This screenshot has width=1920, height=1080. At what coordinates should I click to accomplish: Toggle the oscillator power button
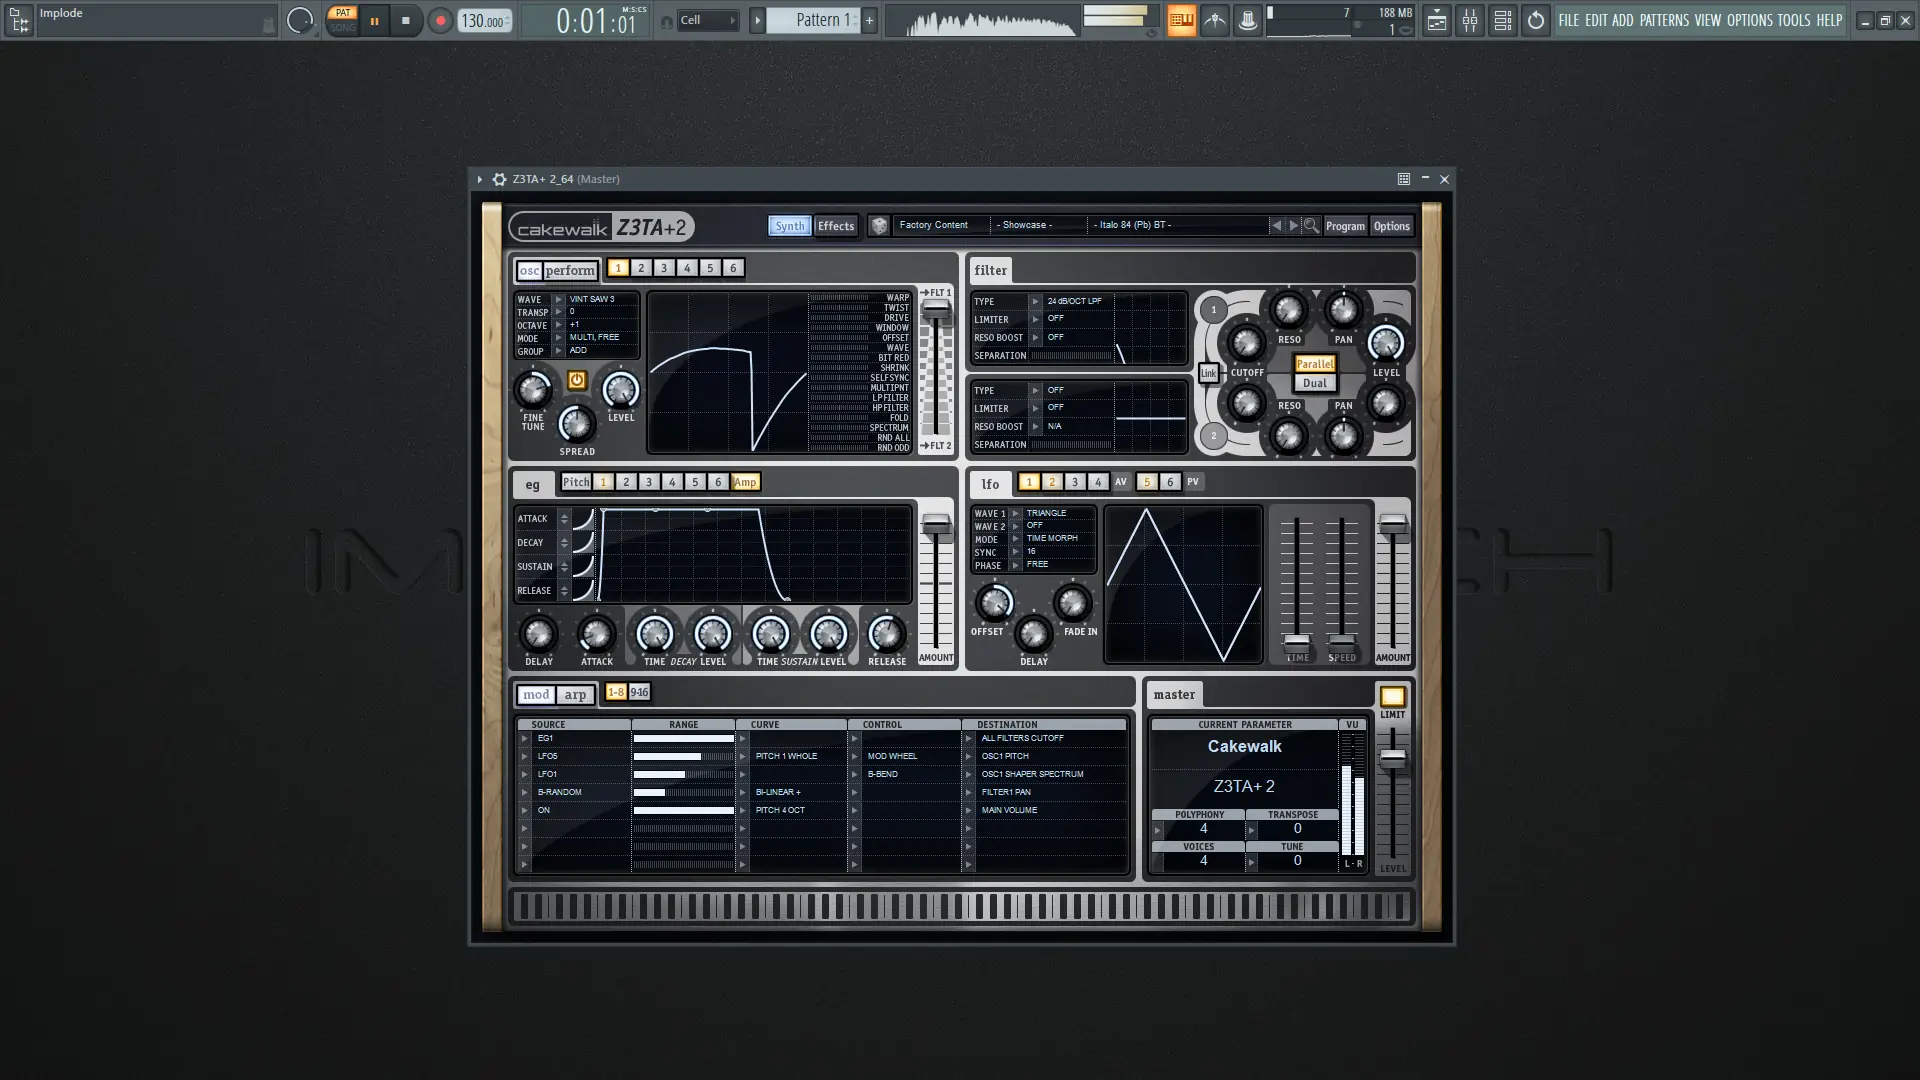pos(577,380)
